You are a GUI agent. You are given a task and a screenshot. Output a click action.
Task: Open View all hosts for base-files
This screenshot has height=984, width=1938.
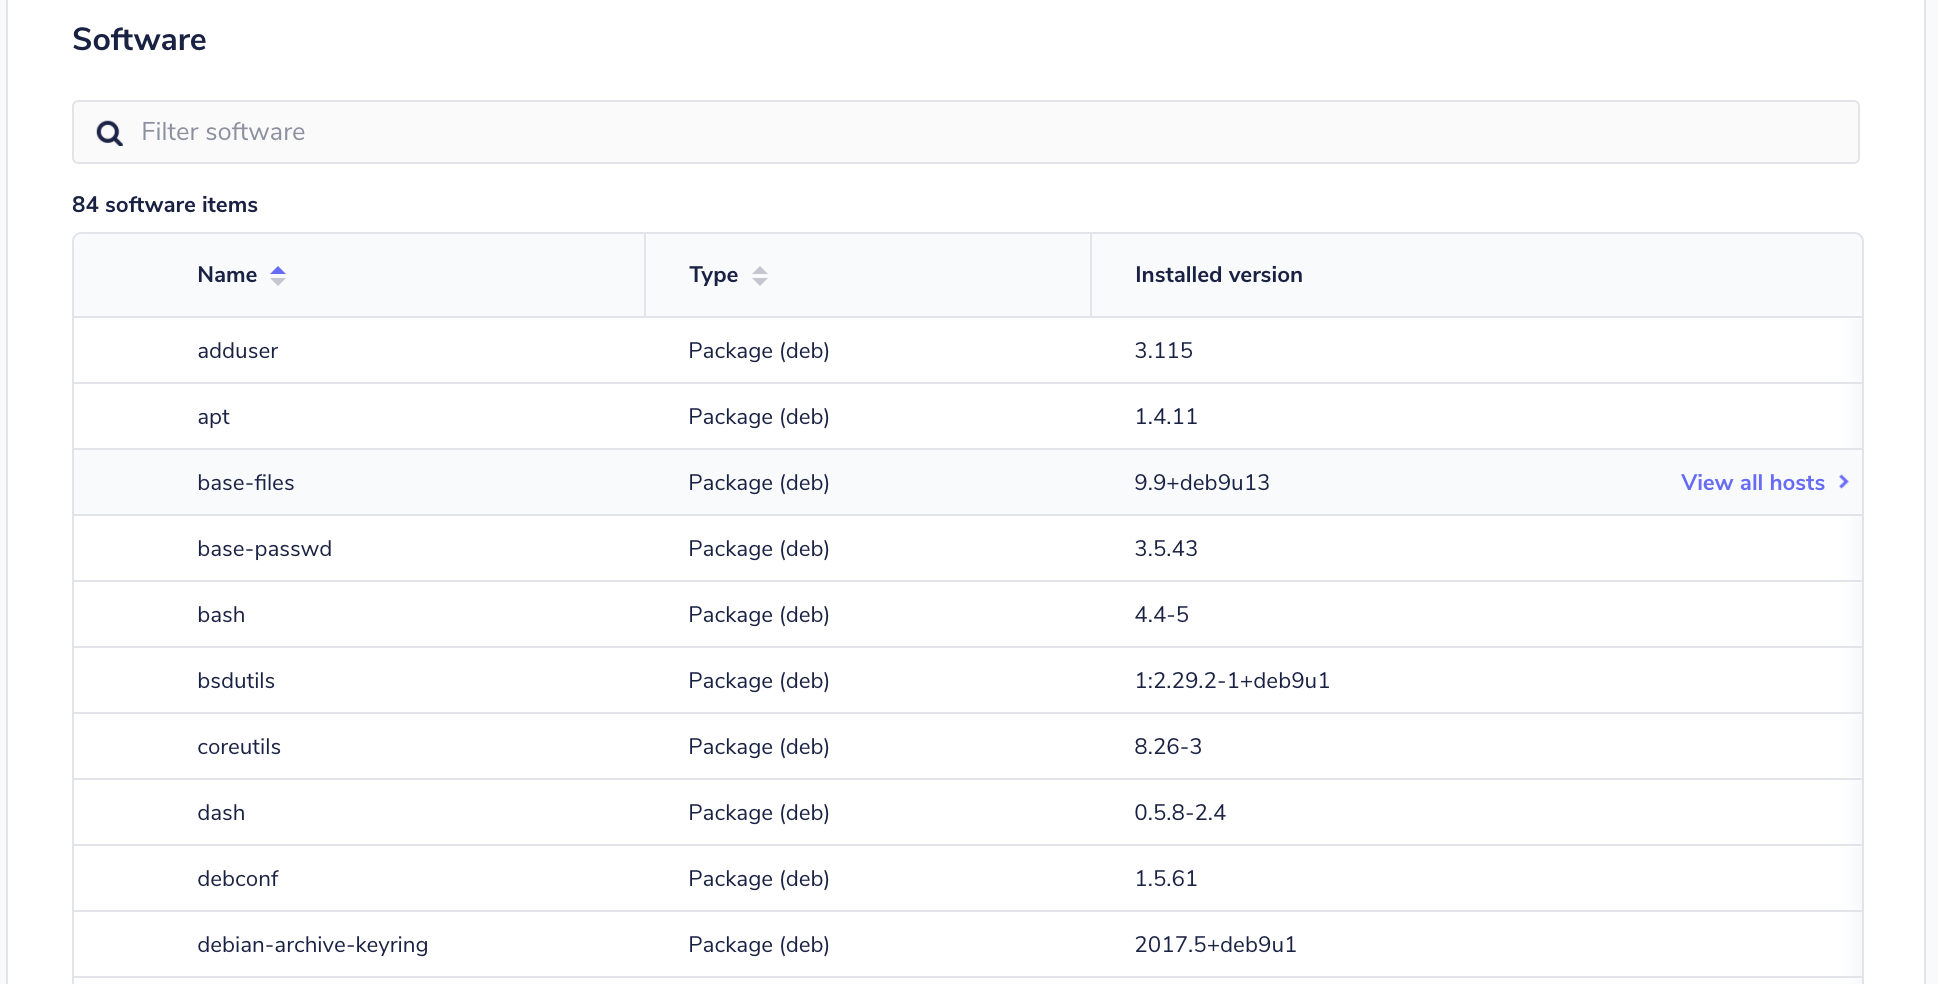tap(1753, 482)
